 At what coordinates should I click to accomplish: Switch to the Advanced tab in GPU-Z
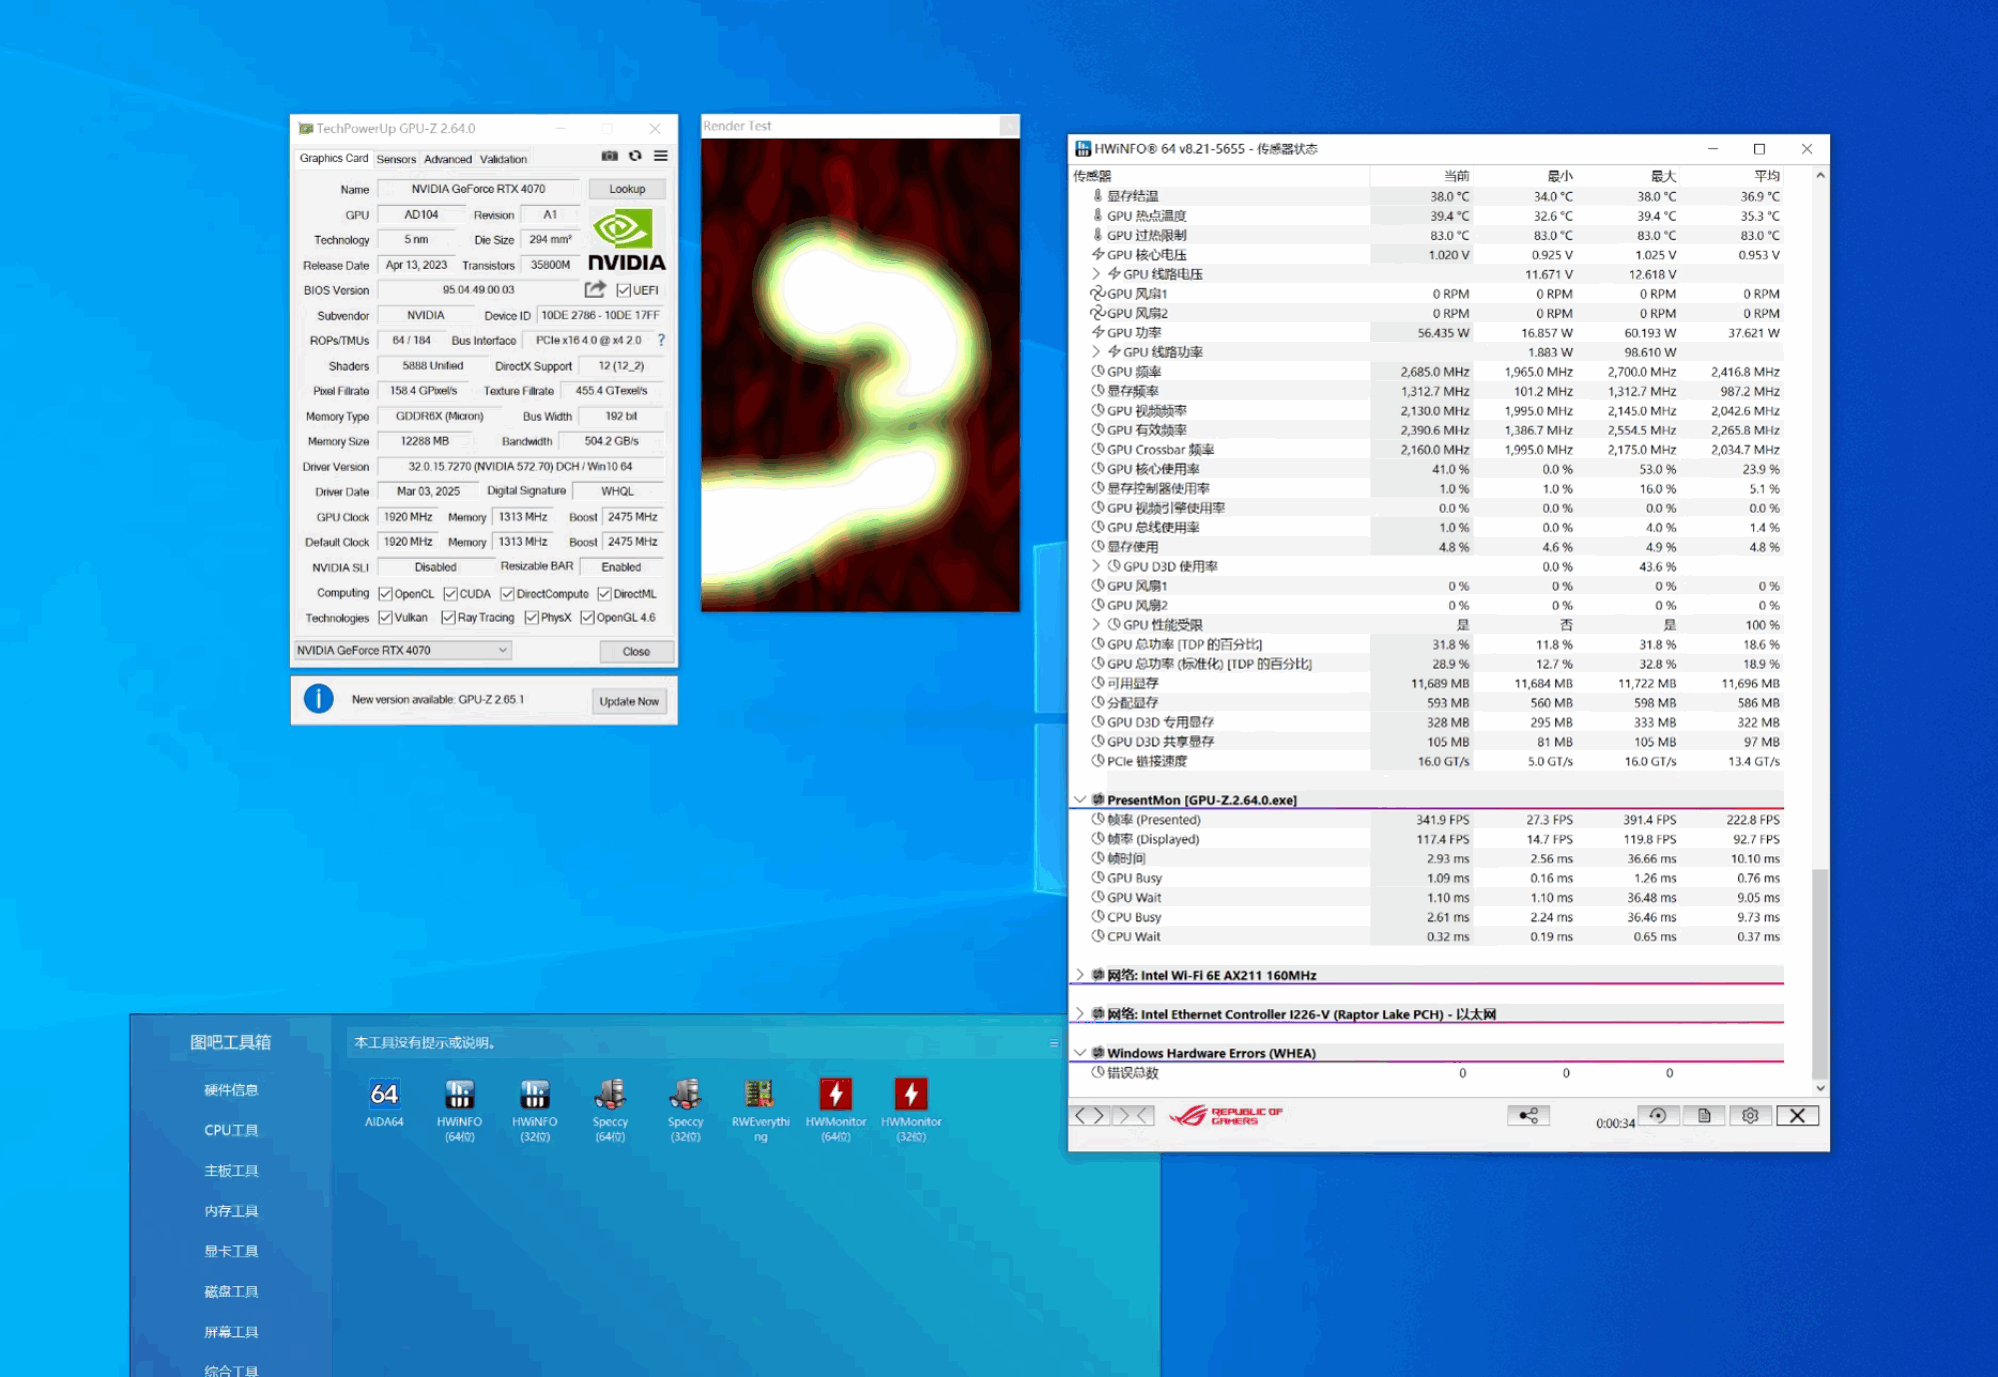pyautogui.click(x=447, y=159)
